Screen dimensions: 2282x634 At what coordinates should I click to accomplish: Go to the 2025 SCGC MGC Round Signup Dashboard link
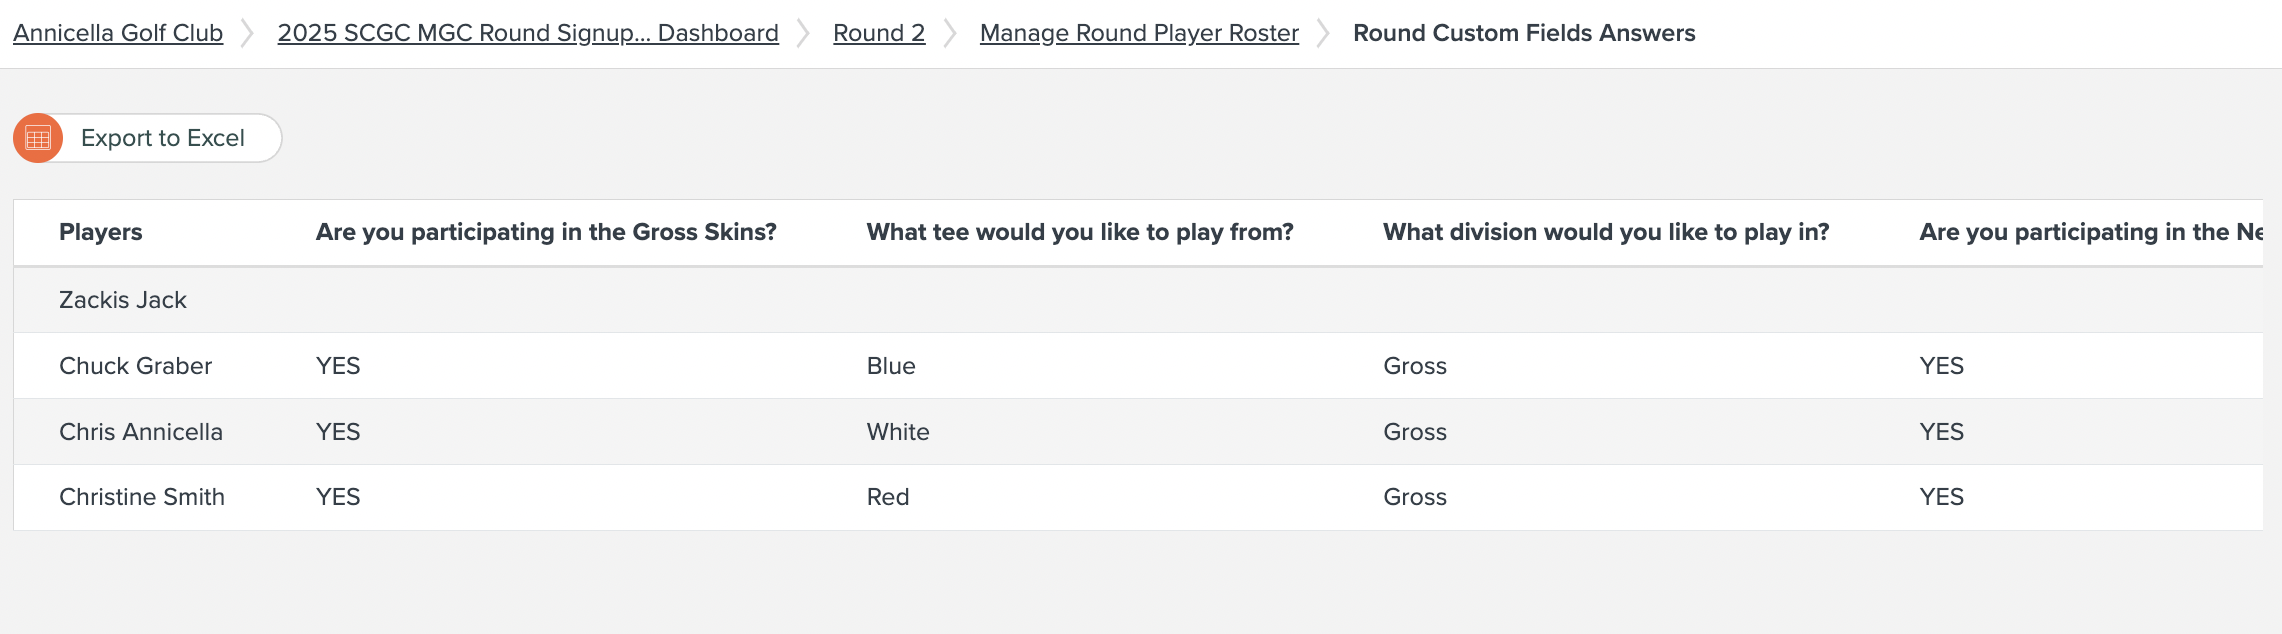click(x=527, y=33)
